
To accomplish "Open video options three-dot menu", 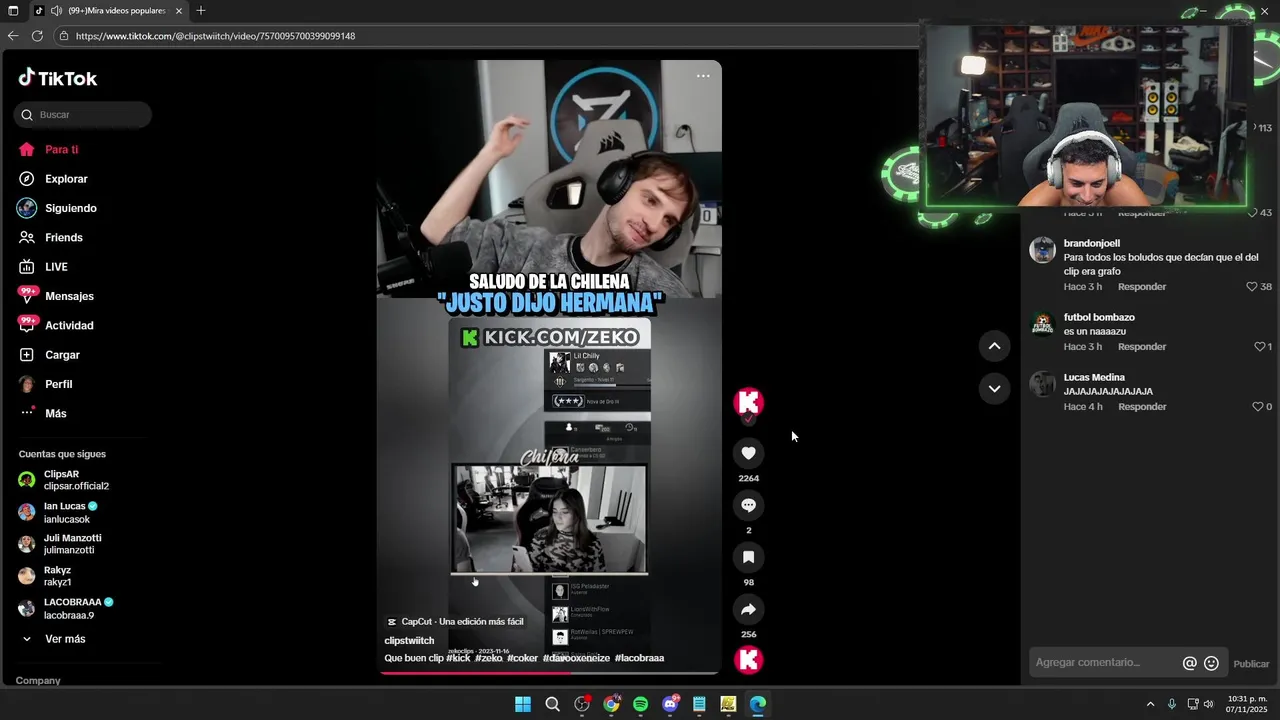I will [703, 76].
